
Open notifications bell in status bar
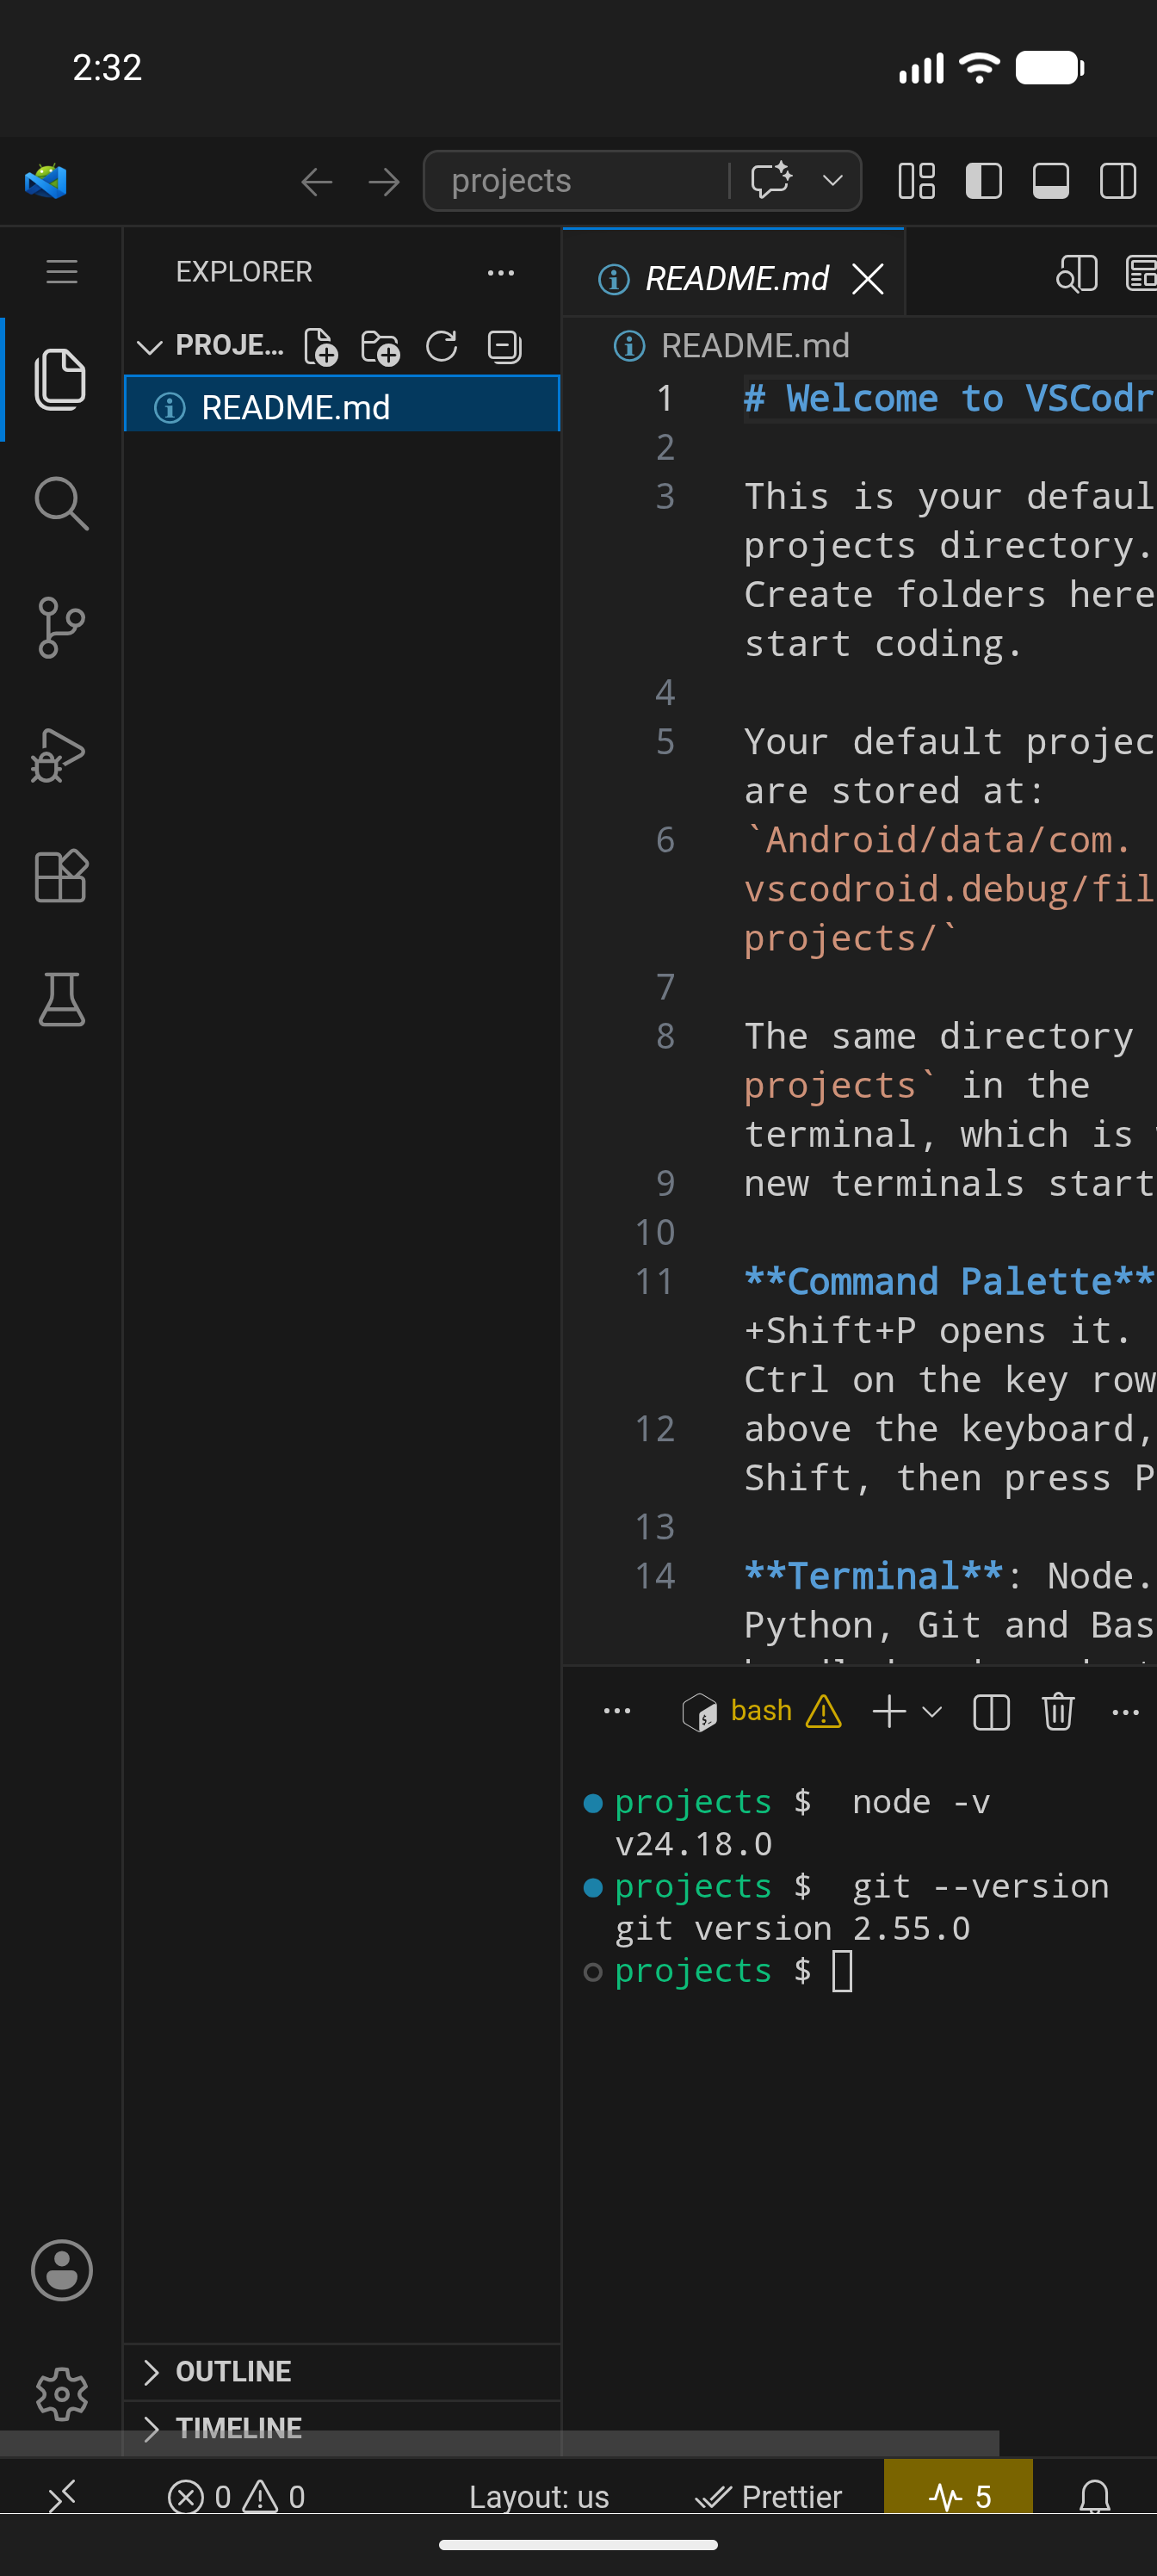(1095, 2496)
